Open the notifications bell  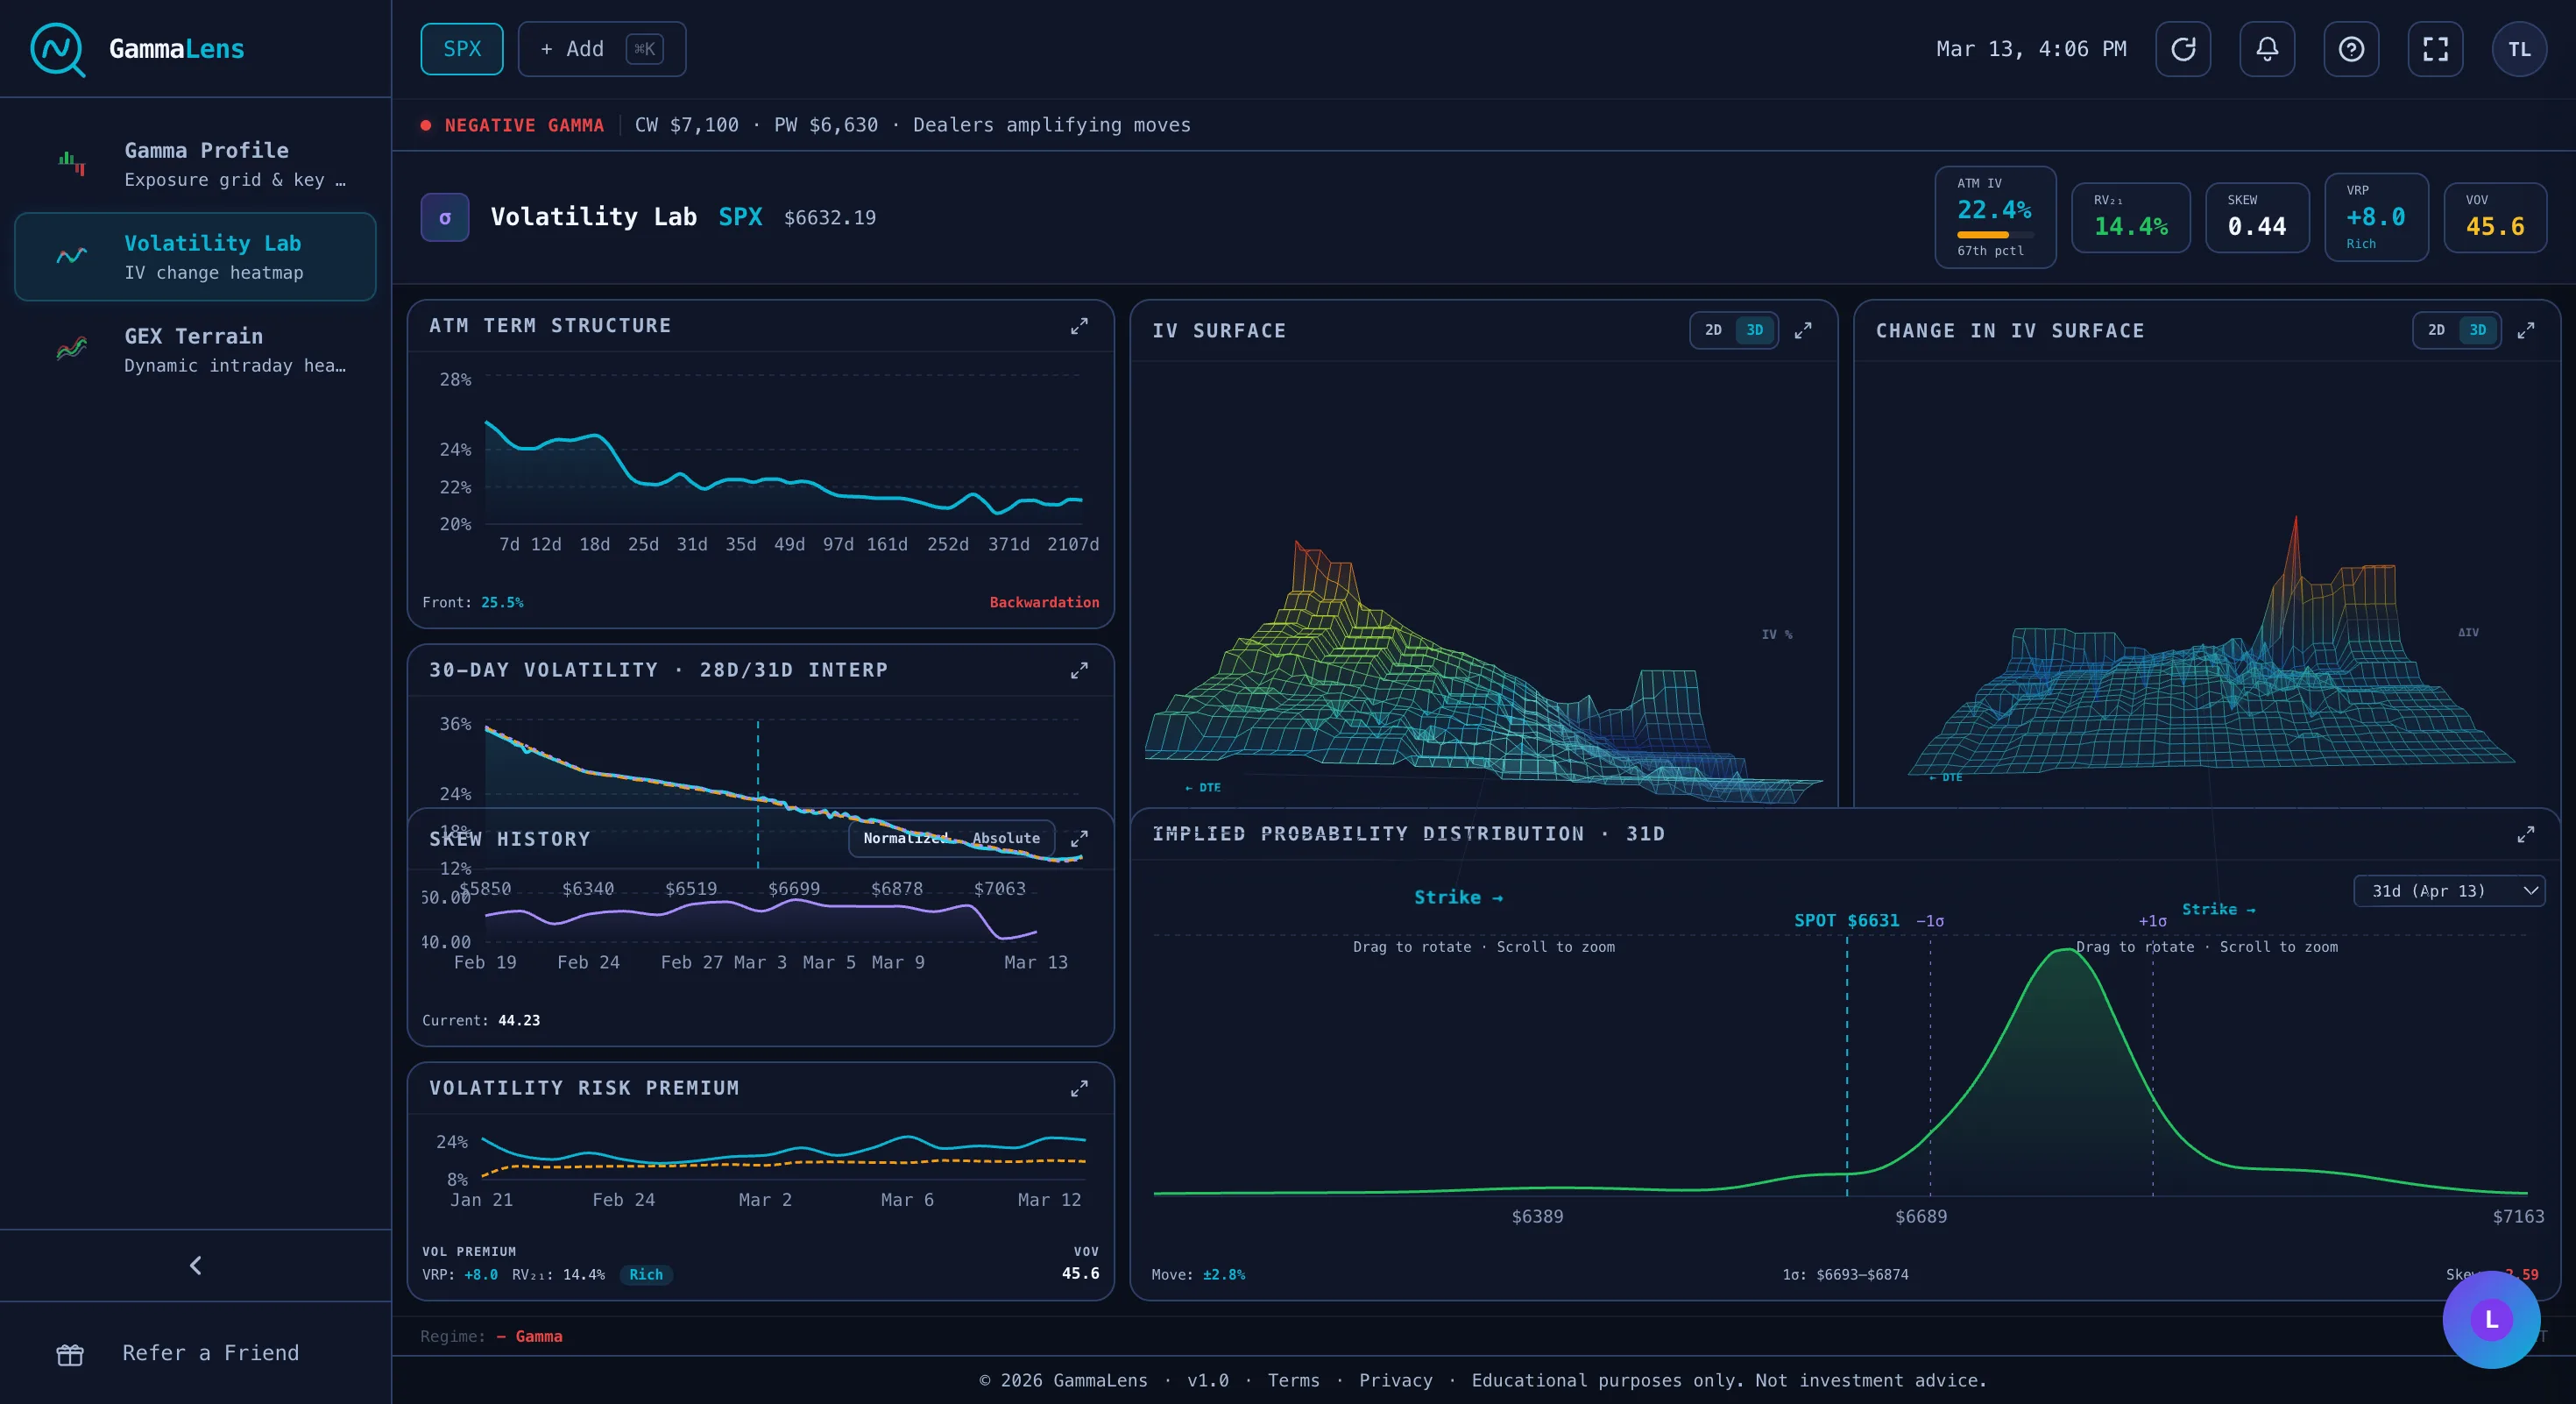coord(2267,48)
